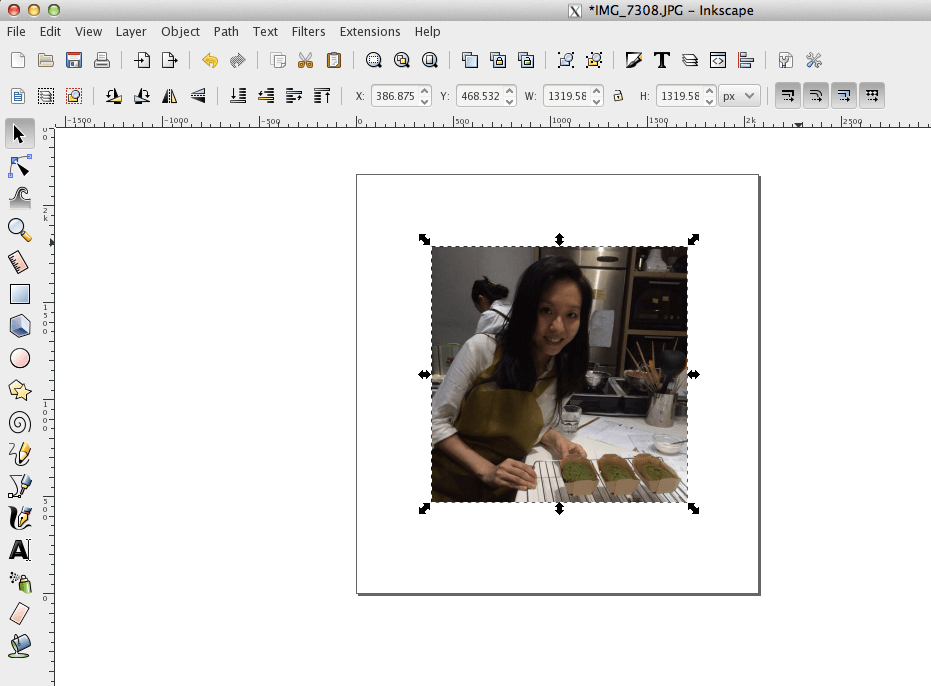Click the Import icon
This screenshot has width=931, height=686.
coord(142,60)
